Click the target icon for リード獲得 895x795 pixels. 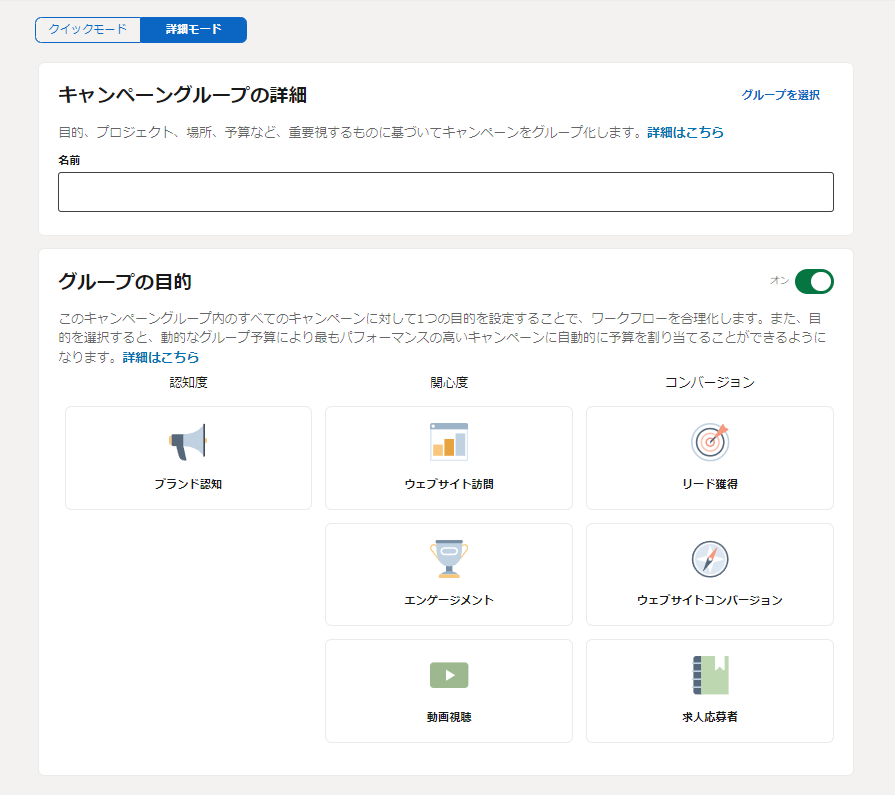pyautogui.click(x=710, y=442)
